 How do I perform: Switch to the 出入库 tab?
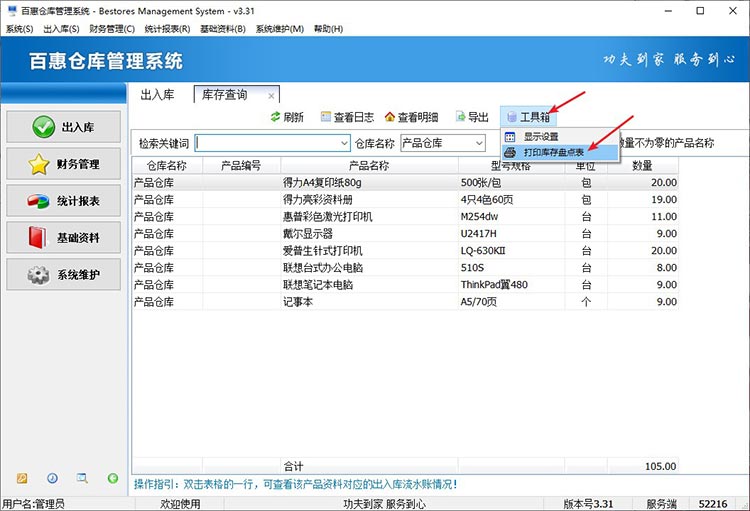pos(157,95)
